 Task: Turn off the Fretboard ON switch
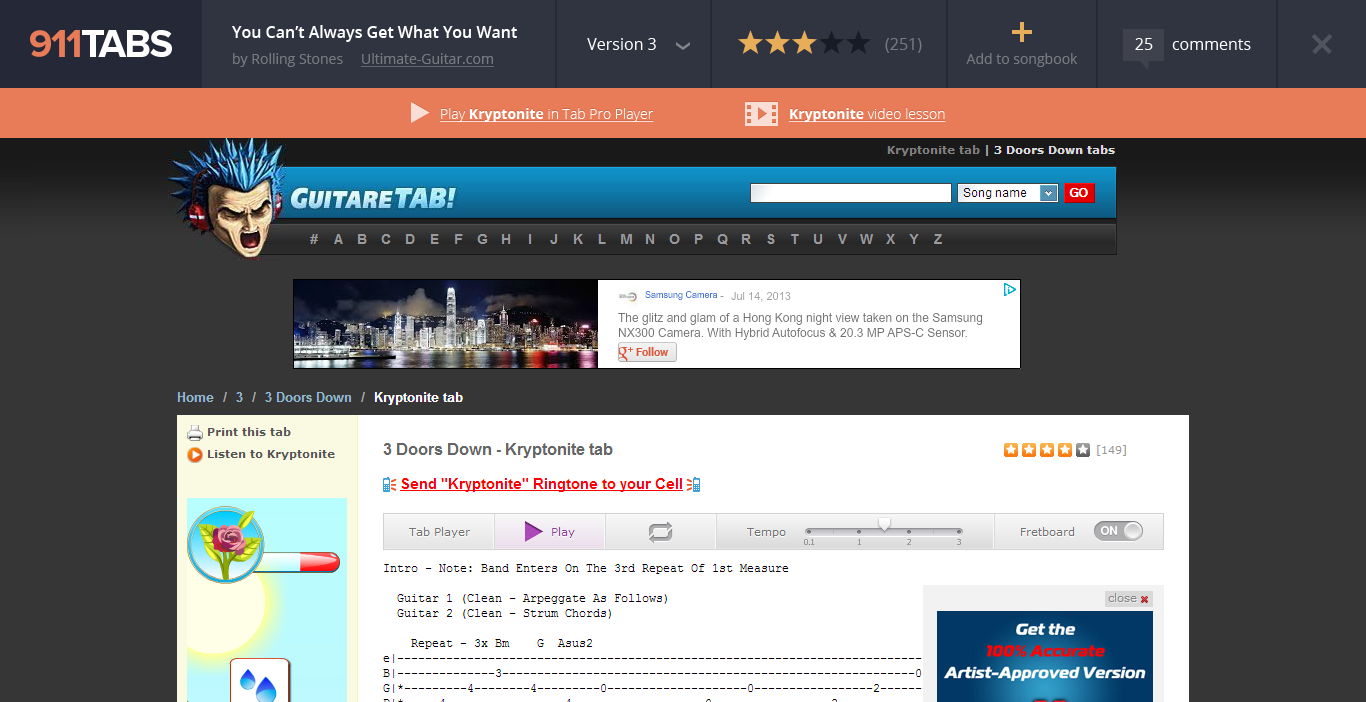coord(1118,531)
